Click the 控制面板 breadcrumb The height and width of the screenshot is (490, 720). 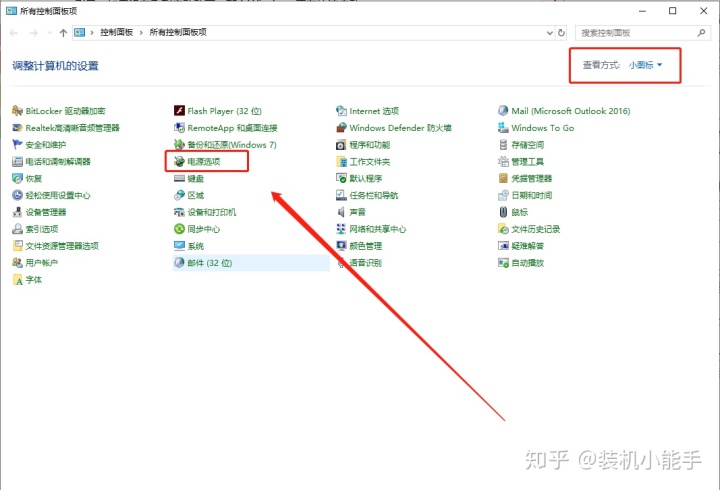pos(117,32)
